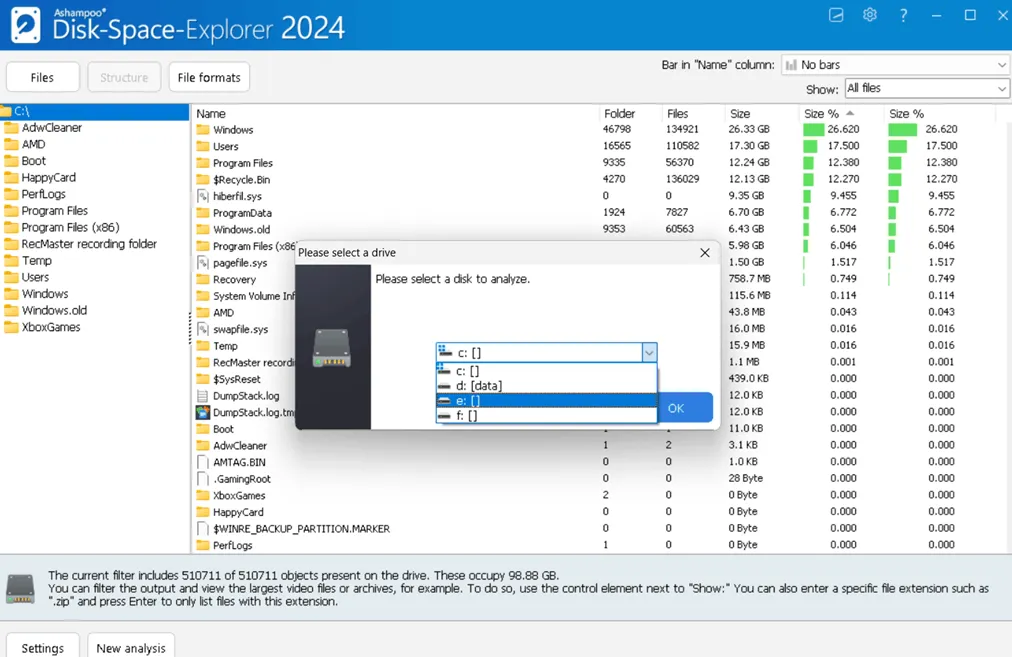Close the Please select a drive dialog
The height and width of the screenshot is (657, 1012).
click(705, 253)
